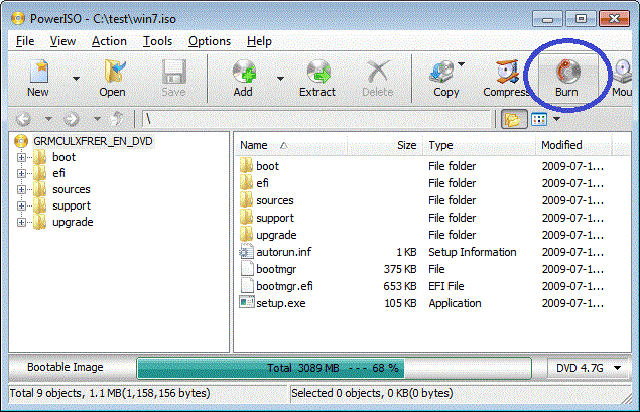Sort by the Size column header

[384, 145]
